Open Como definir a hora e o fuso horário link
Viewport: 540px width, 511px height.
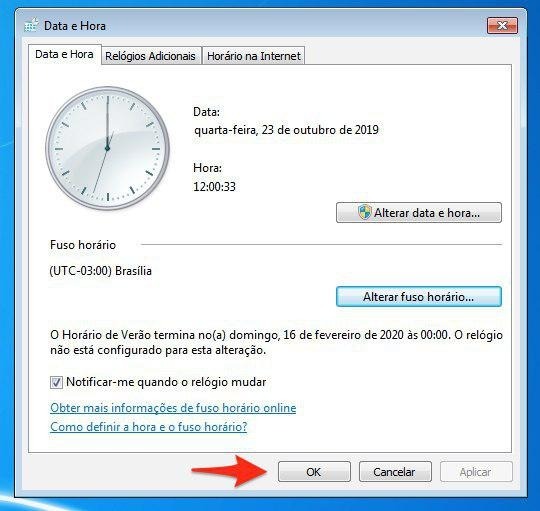(x=149, y=427)
